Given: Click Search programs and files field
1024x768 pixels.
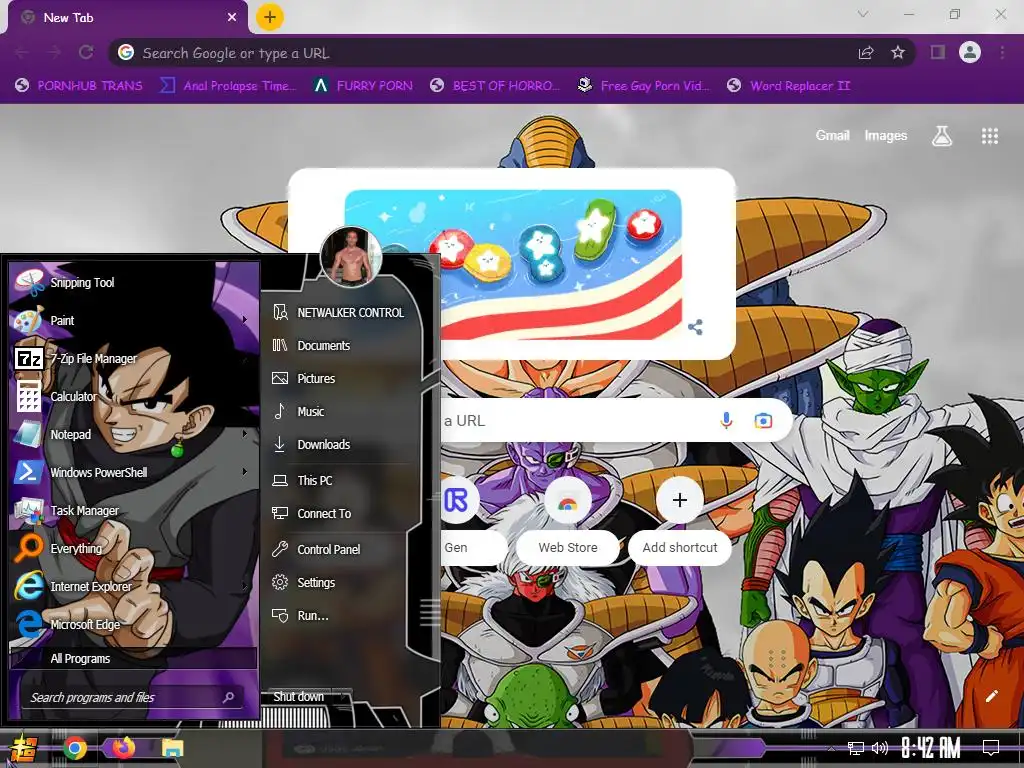Looking at the screenshot, I should click(132, 697).
